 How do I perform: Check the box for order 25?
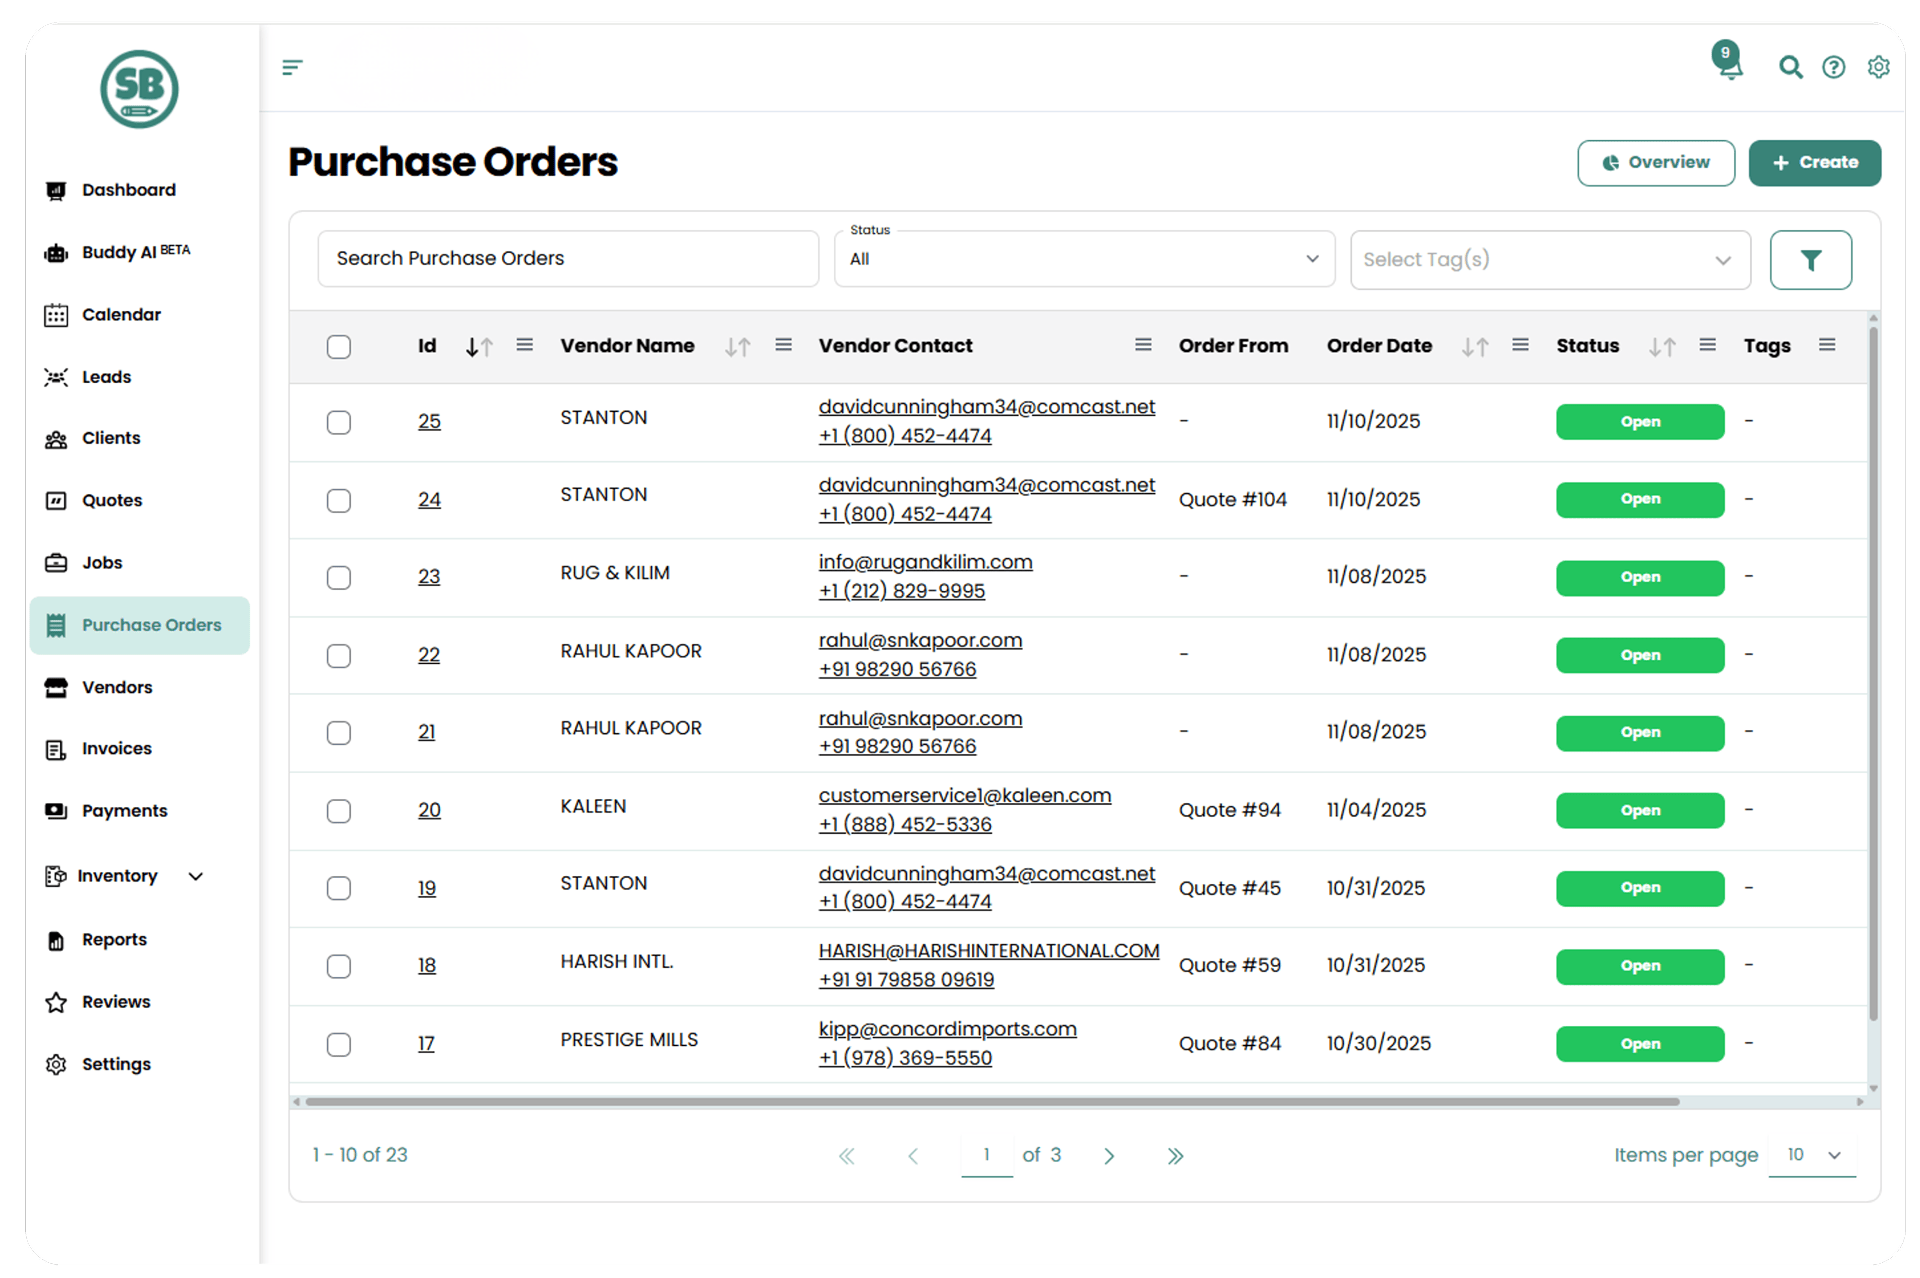tap(339, 422)
